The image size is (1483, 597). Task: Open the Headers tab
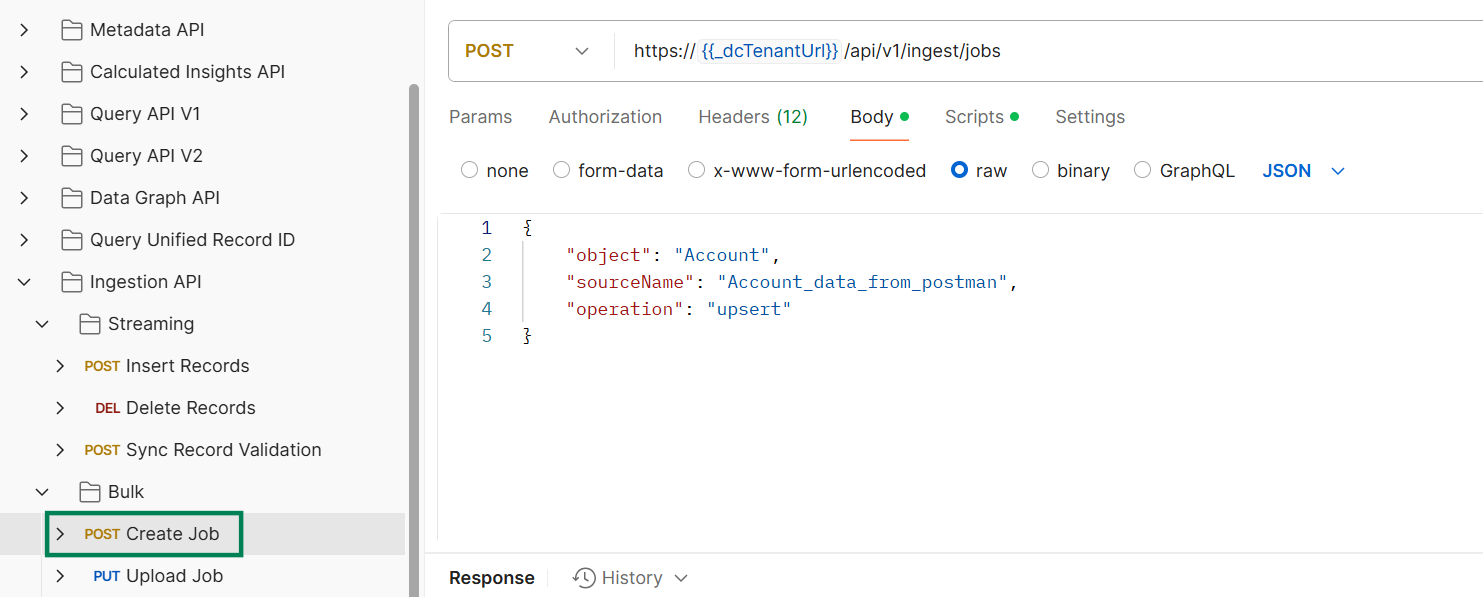752,117
